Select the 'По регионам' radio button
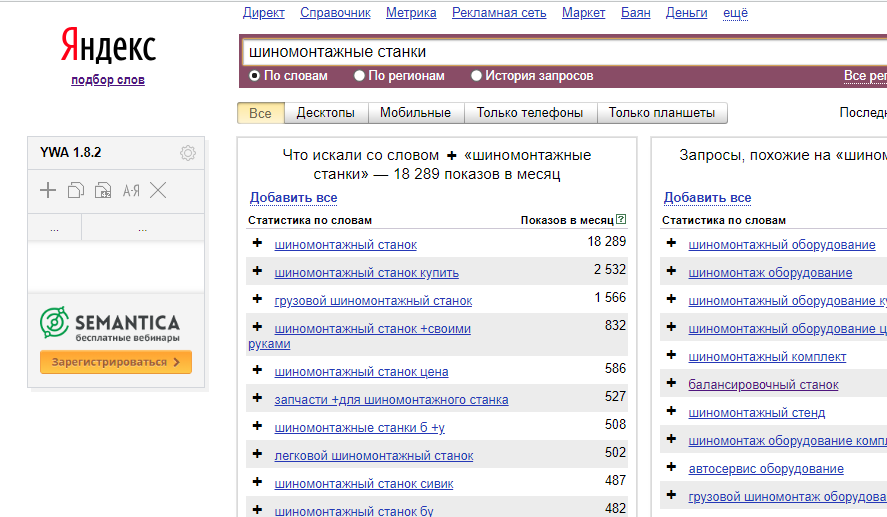 [x=360, y=76]
